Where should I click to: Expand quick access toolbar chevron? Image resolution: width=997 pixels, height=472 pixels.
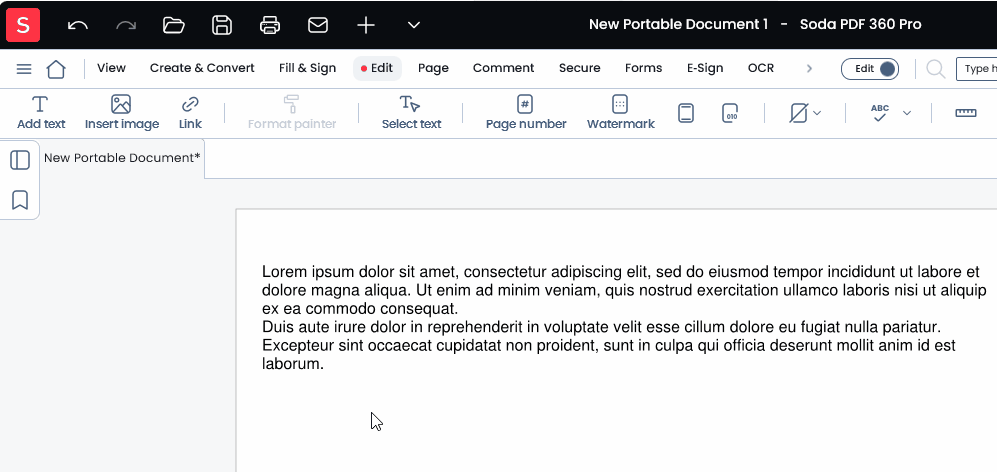tap(414, 25)
